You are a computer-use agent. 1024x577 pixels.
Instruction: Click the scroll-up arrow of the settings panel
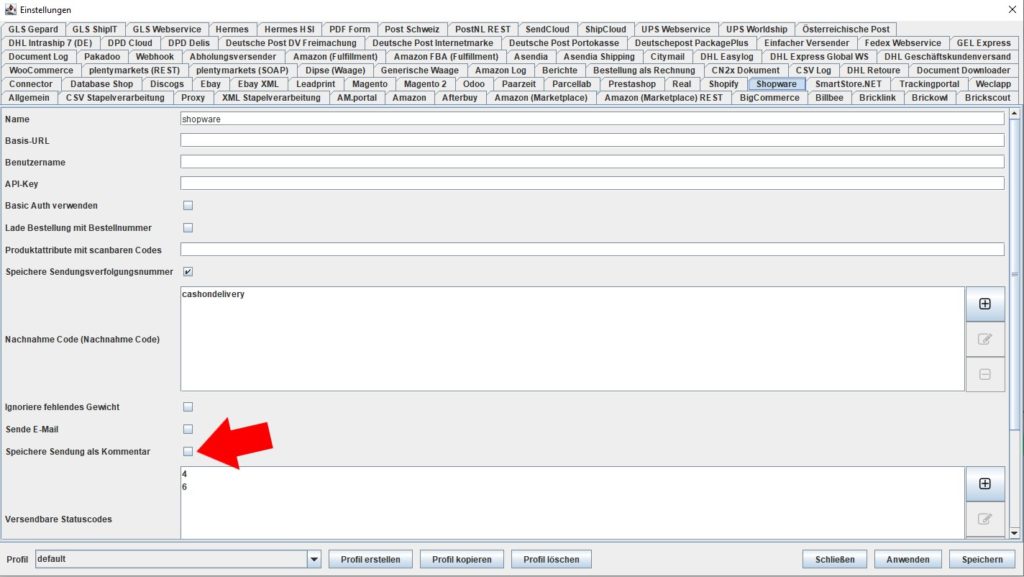[x=1014, y=114]
